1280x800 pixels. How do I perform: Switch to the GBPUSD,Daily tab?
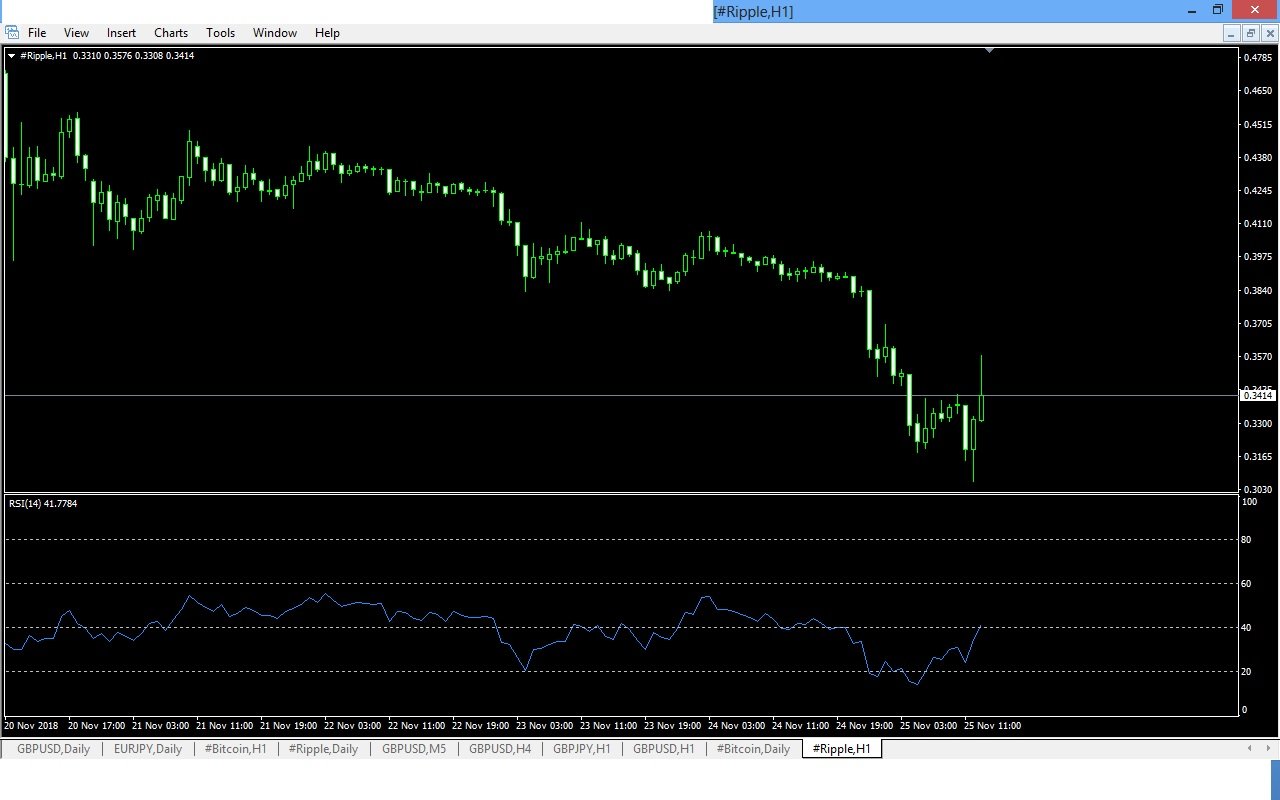53,748
